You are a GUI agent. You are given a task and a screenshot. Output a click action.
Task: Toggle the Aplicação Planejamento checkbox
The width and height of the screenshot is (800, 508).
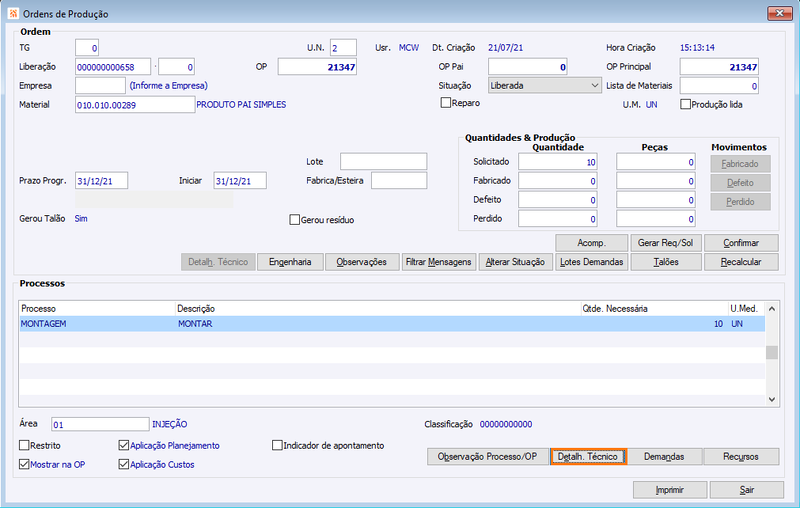click(x=123, y=445)
